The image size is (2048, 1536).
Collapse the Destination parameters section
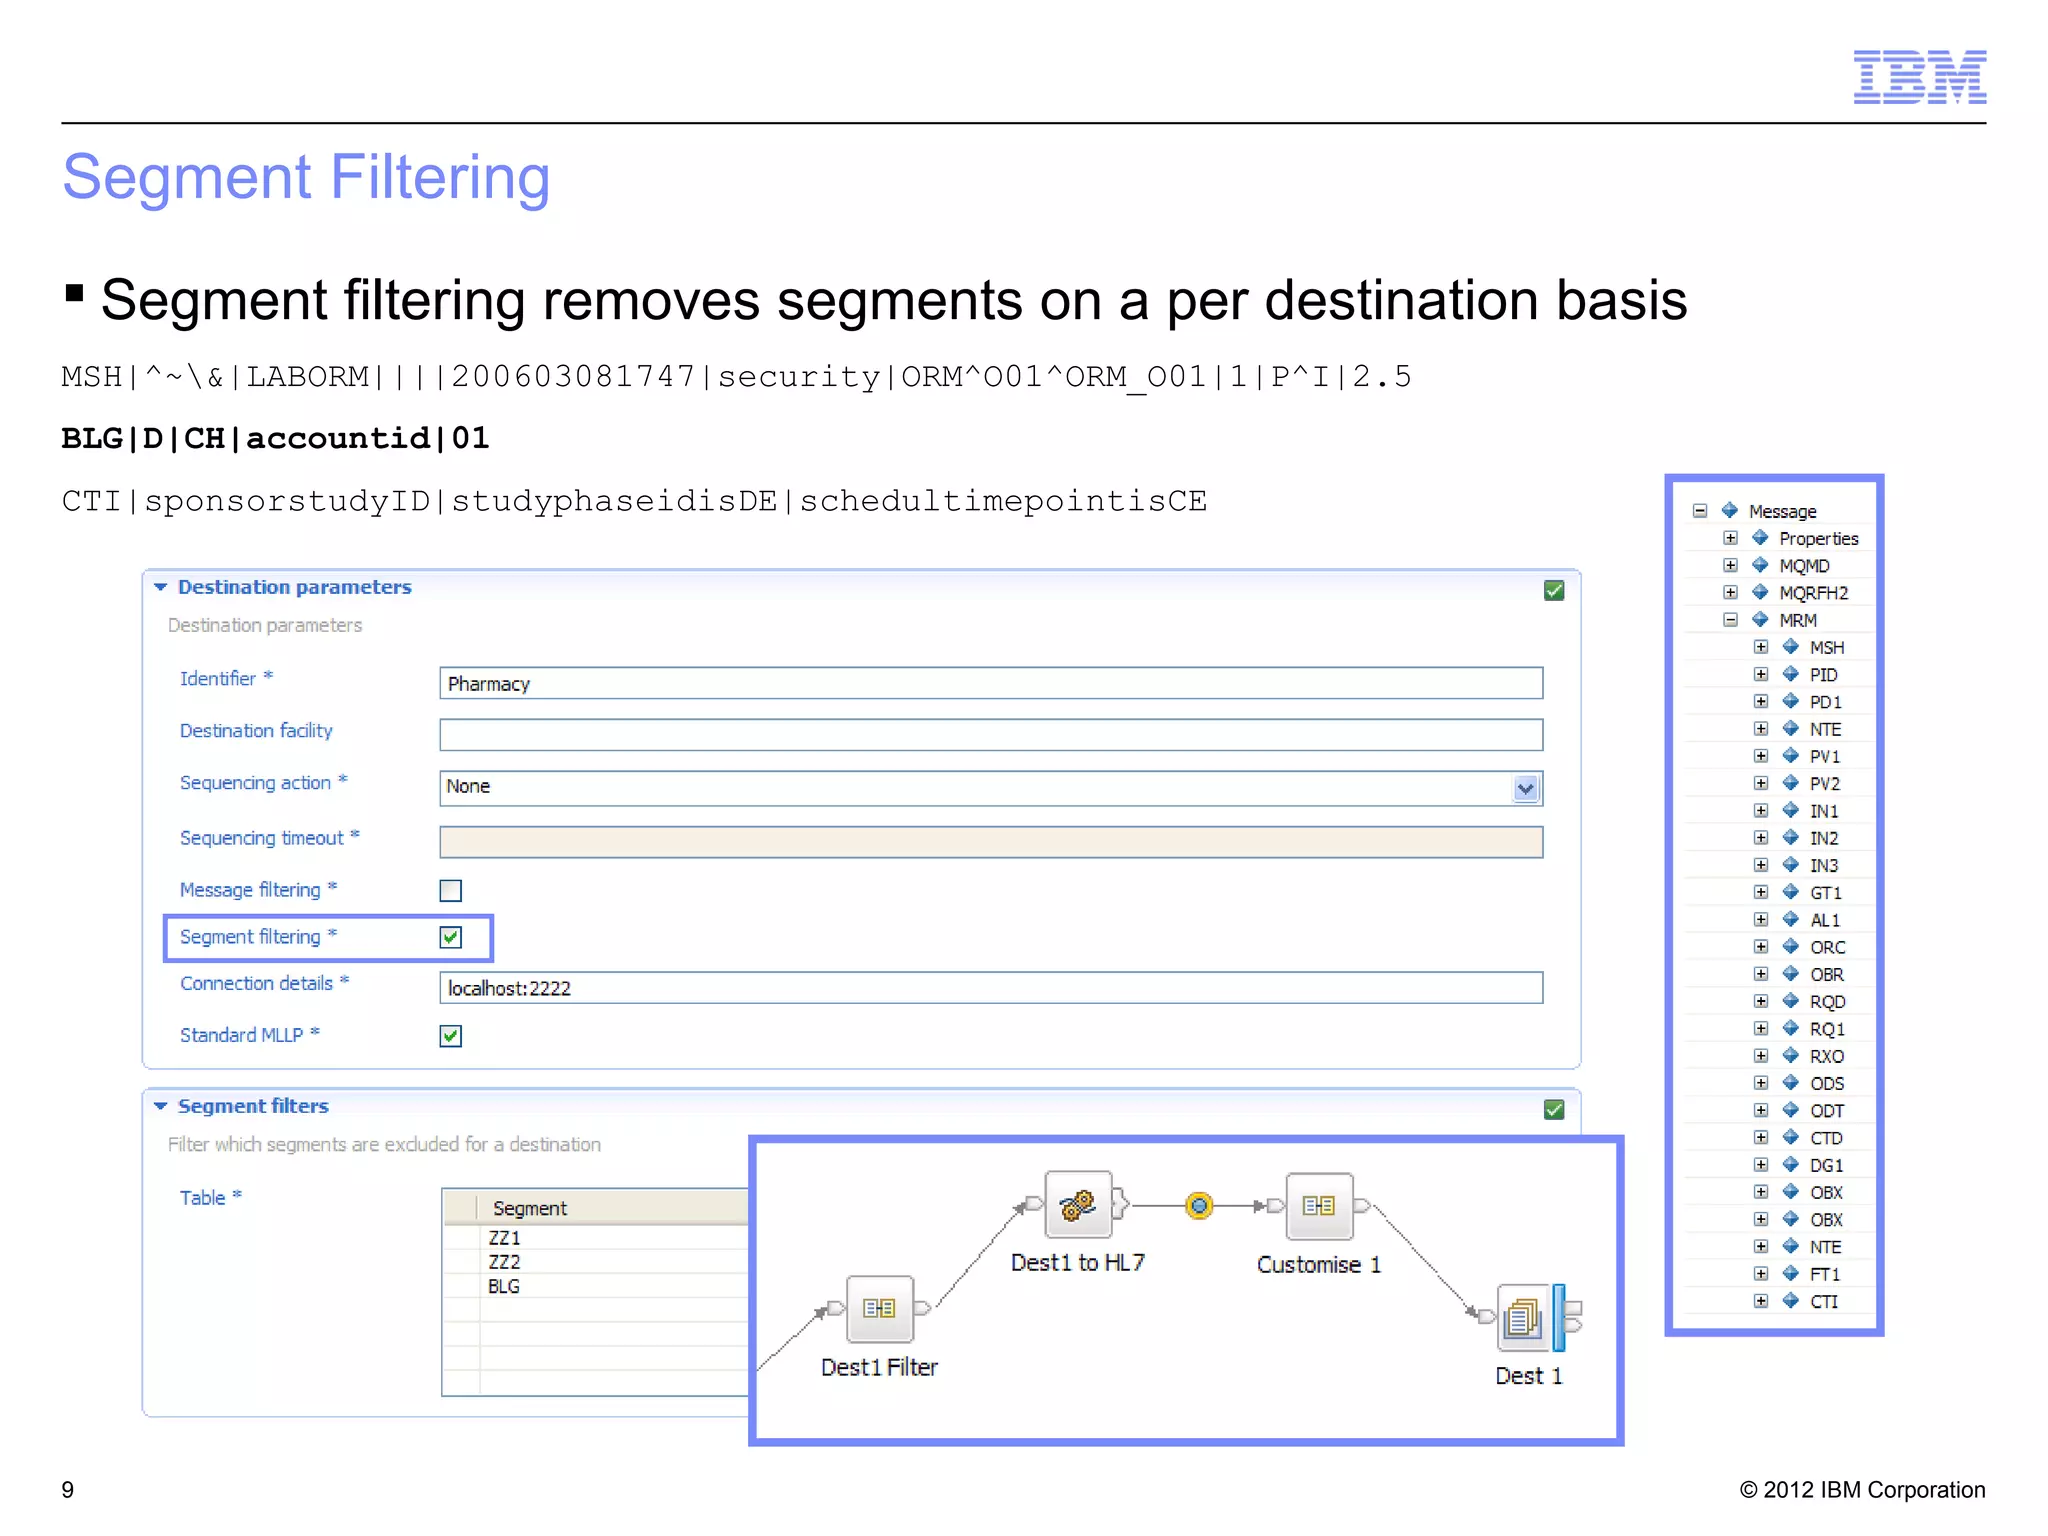tap(160, 587)
